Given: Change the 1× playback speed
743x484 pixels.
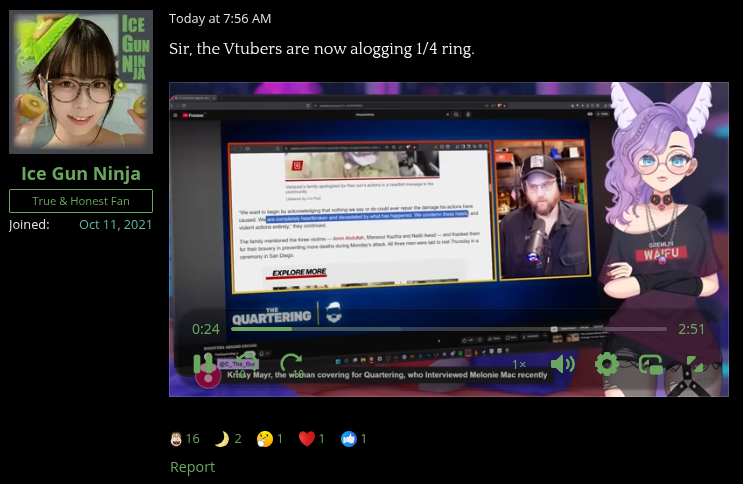Looking at the screenshot, I should (x=519, y=364).
